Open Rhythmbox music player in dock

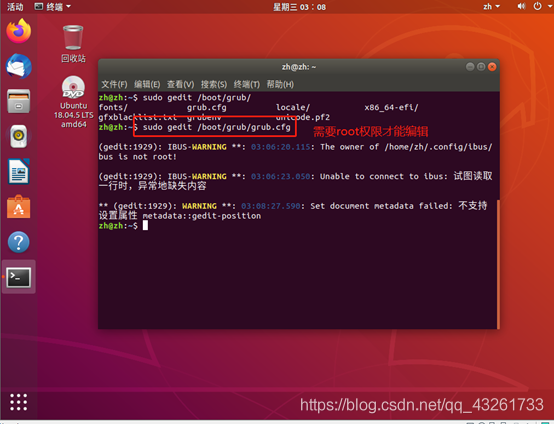coord(19,136)
